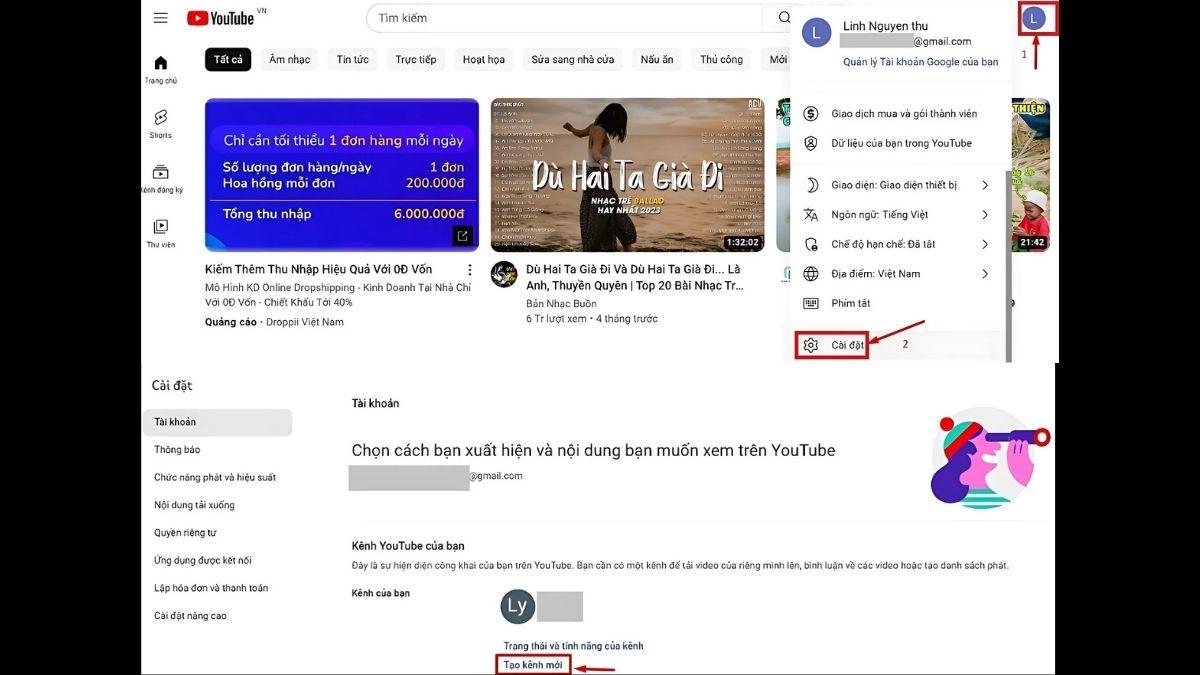Expand Chế độ hạn chế: Đã tắt arrow
The width and height of the screenshot is (1200, 675).
(985, 244)
